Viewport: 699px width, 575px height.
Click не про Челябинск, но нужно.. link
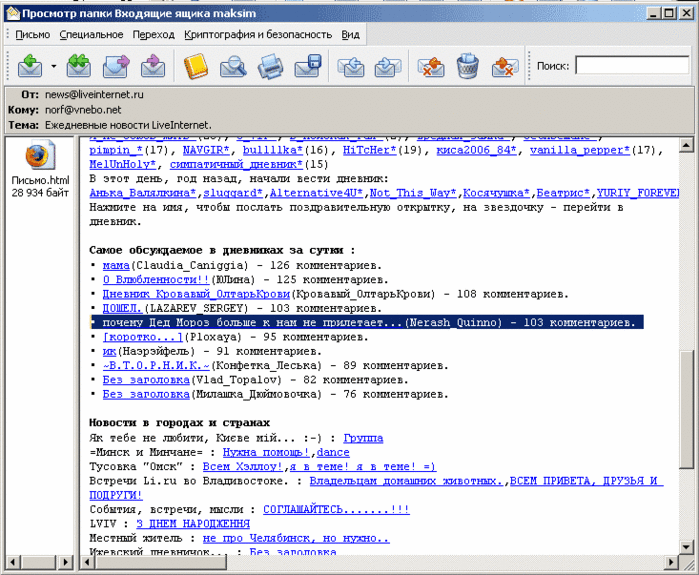[296, 538]
